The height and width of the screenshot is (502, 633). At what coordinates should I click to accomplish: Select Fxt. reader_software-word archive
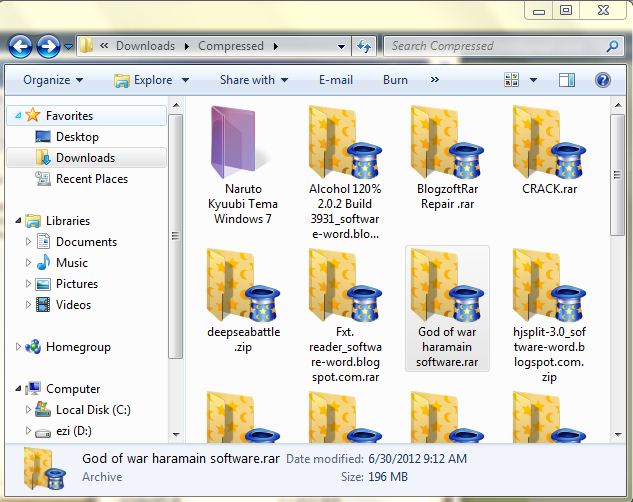[x=345, y=316]
